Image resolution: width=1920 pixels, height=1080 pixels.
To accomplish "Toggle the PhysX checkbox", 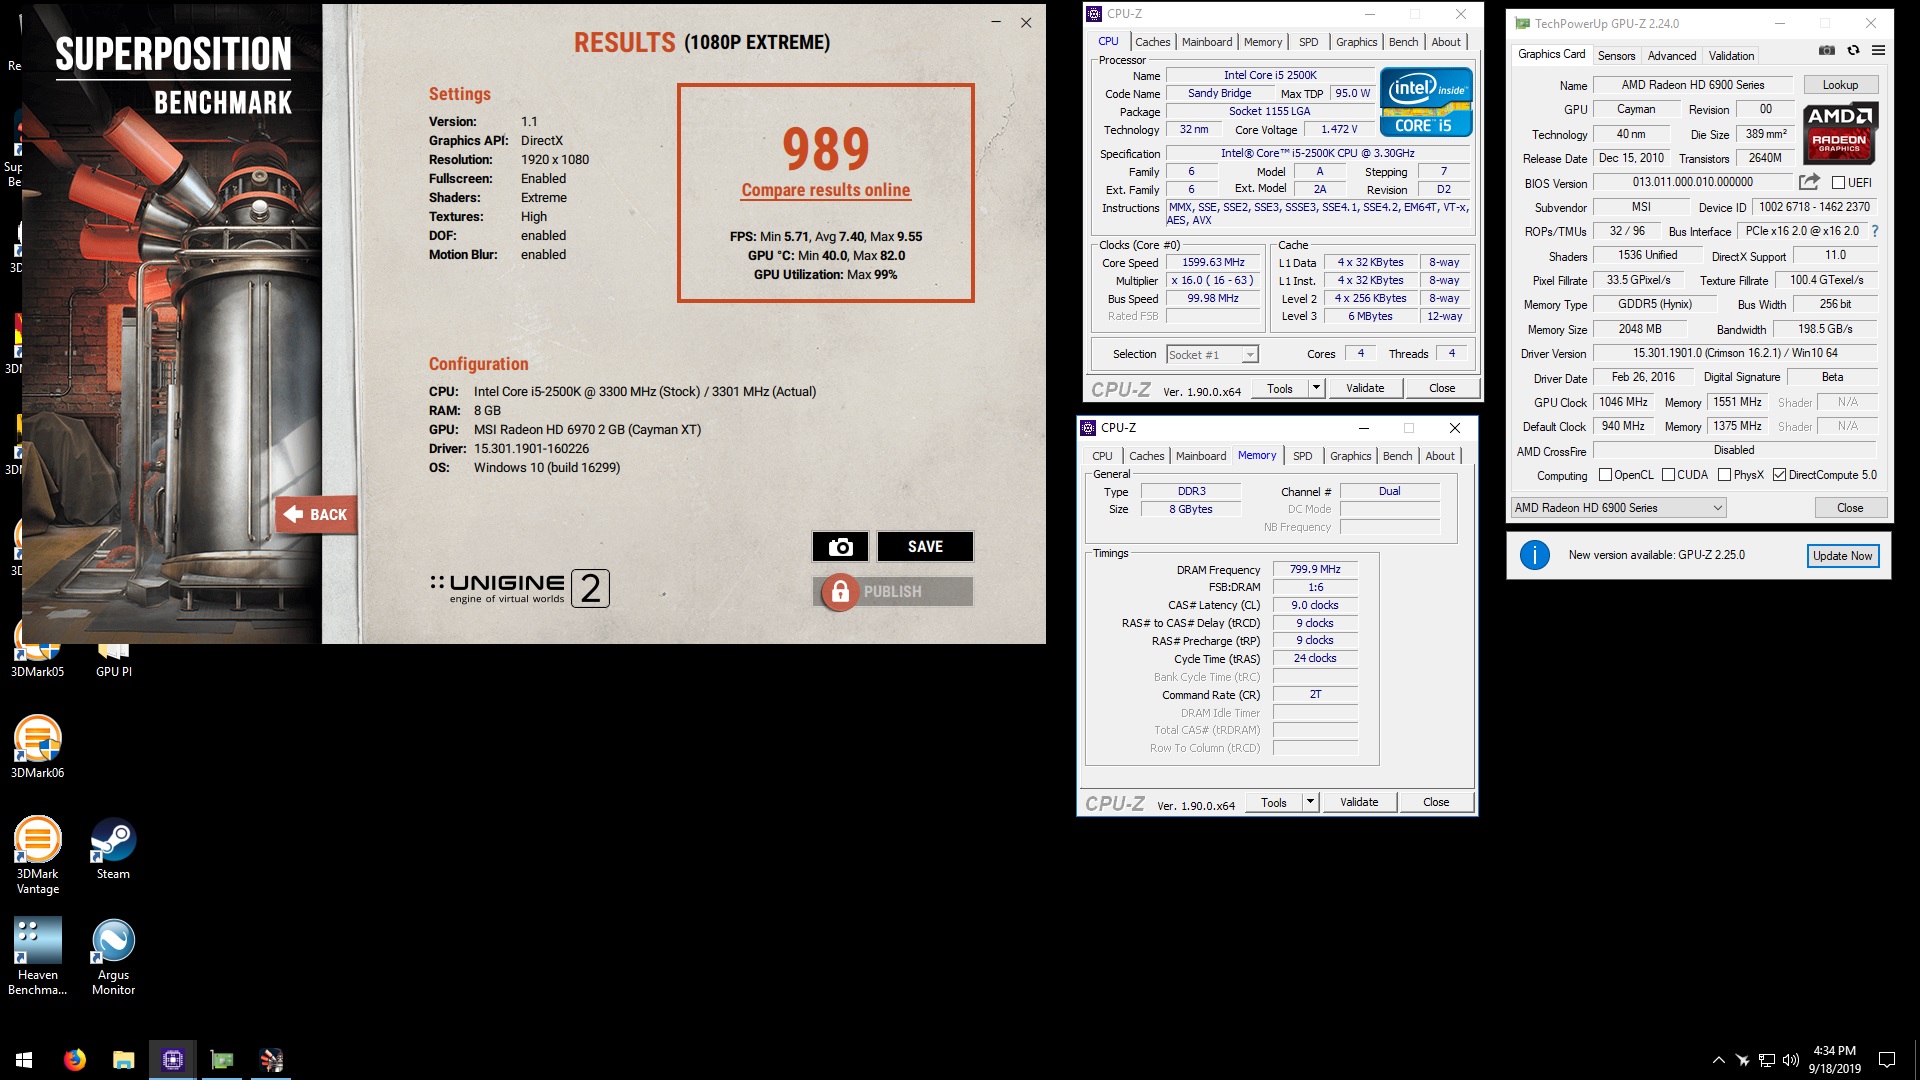I will tap(1724, 475).
